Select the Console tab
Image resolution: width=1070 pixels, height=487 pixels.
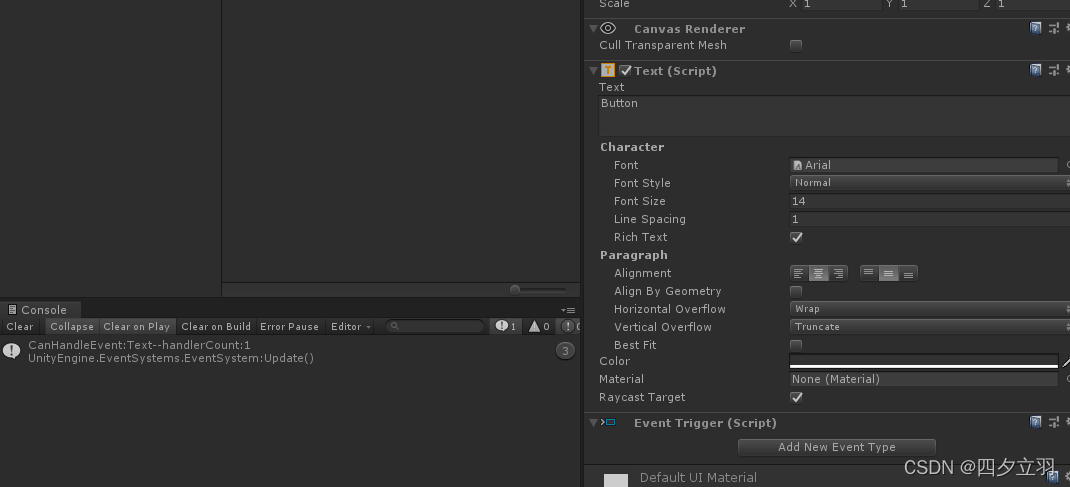tap(41, 310)
